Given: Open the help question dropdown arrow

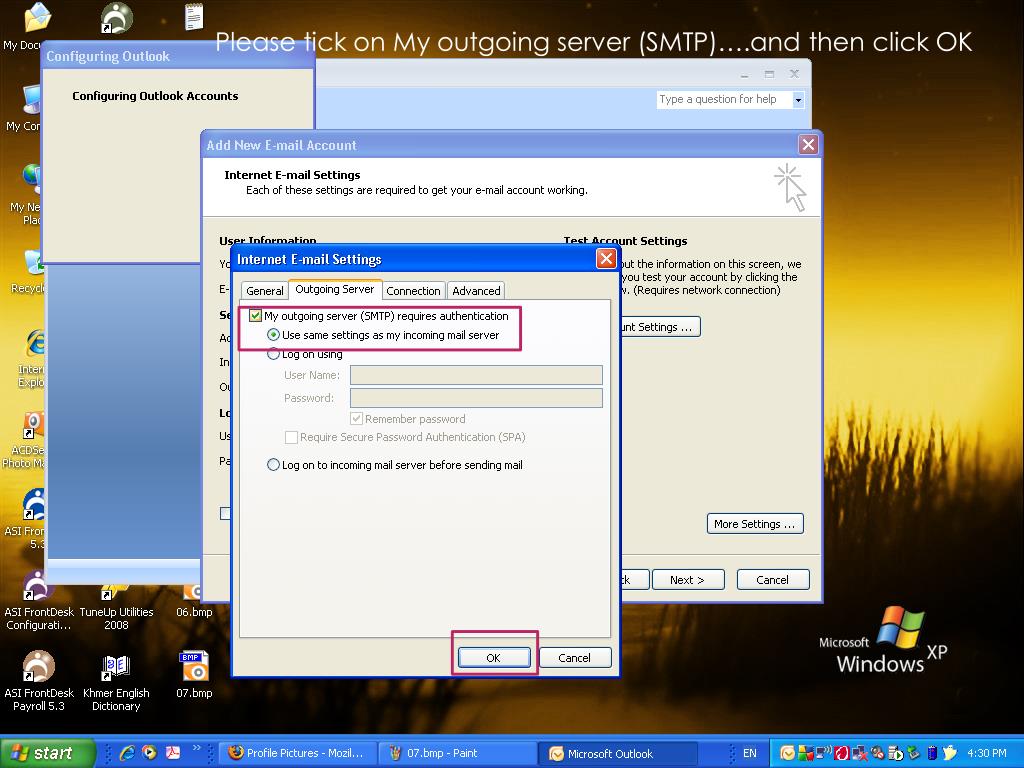Looking at the screenshot, I should pos(797,100).
